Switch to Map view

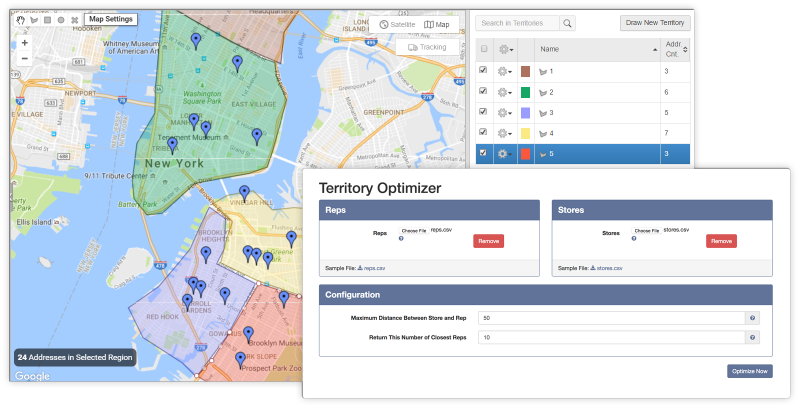(x=437, y=24)
